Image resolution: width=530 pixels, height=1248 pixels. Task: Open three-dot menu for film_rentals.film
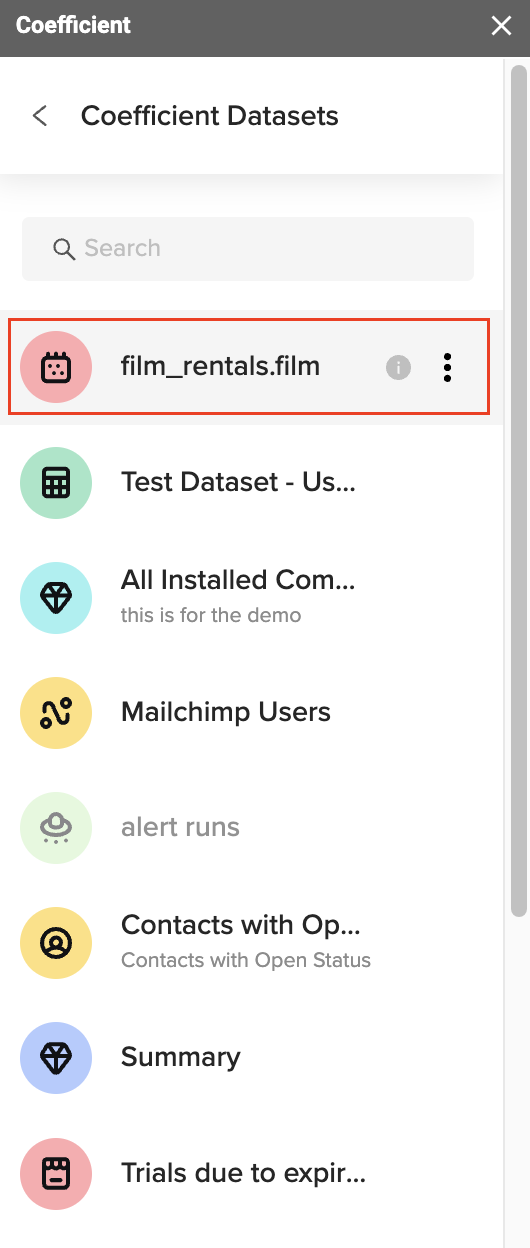click(x=447, y=368)
